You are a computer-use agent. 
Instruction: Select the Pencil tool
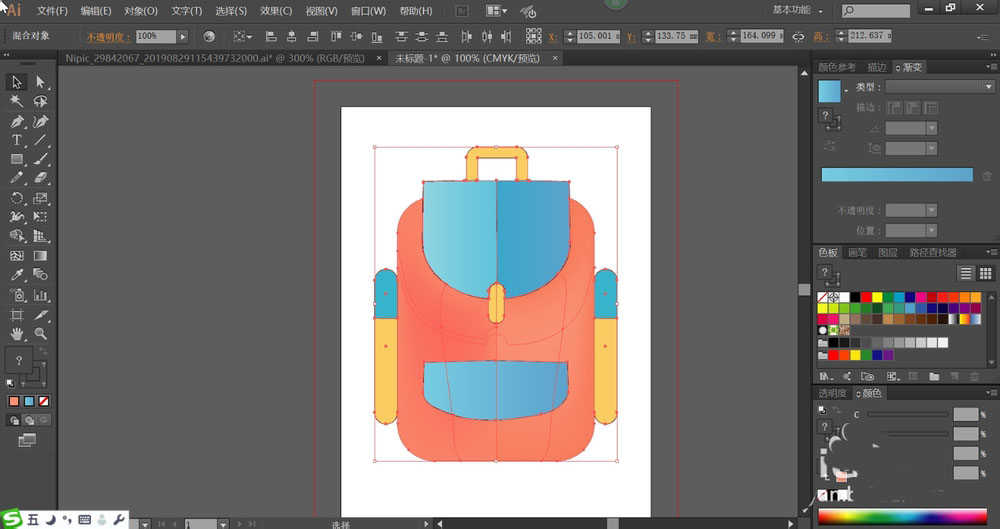[17, 178]
